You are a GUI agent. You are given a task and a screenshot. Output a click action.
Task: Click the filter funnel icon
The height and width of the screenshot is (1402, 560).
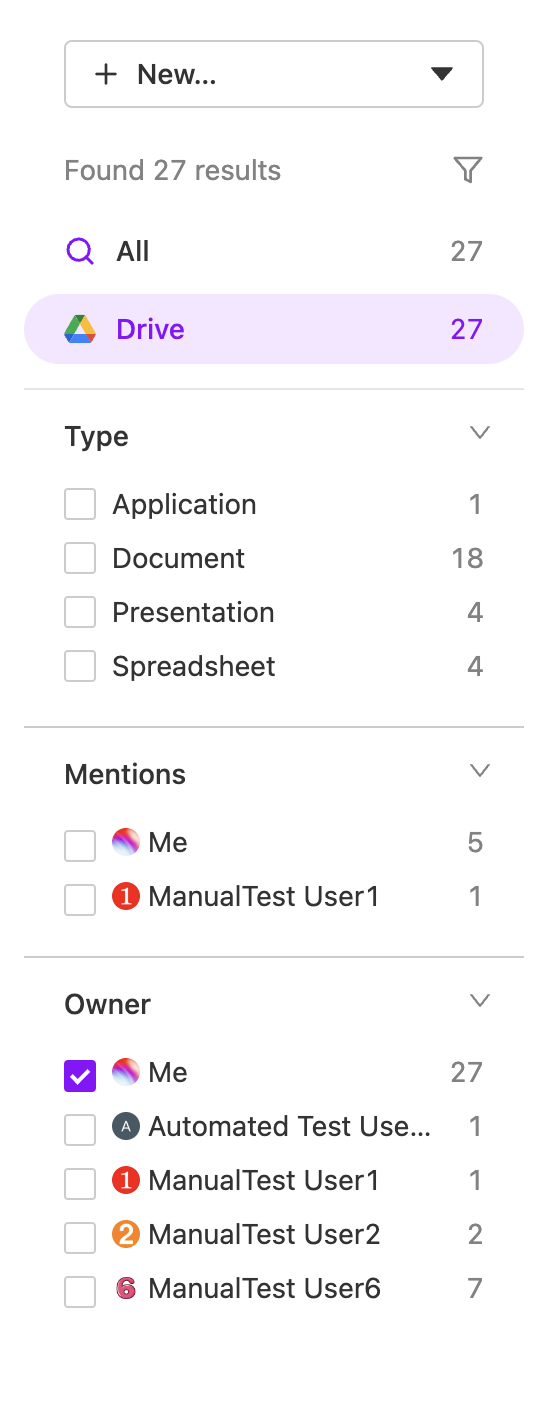pos(468,170)
